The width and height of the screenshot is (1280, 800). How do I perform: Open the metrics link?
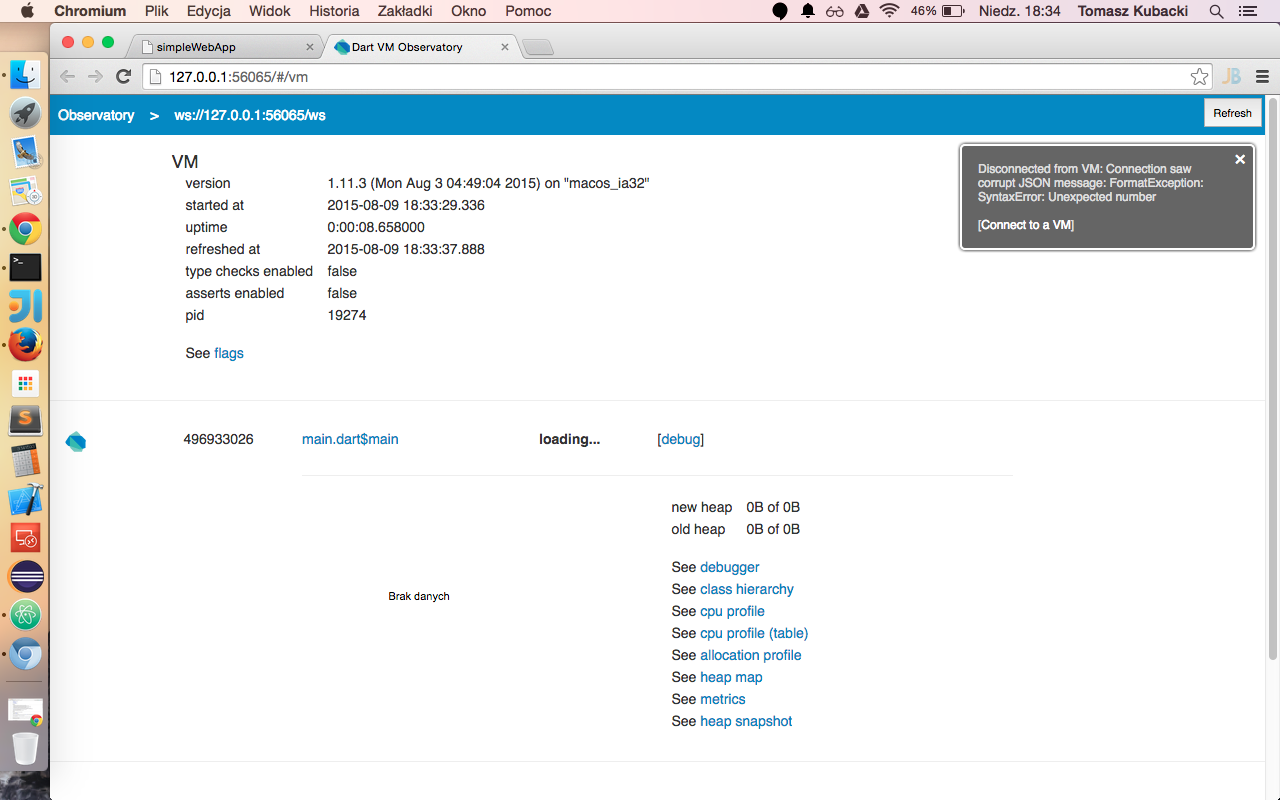(x=723, y=699)
